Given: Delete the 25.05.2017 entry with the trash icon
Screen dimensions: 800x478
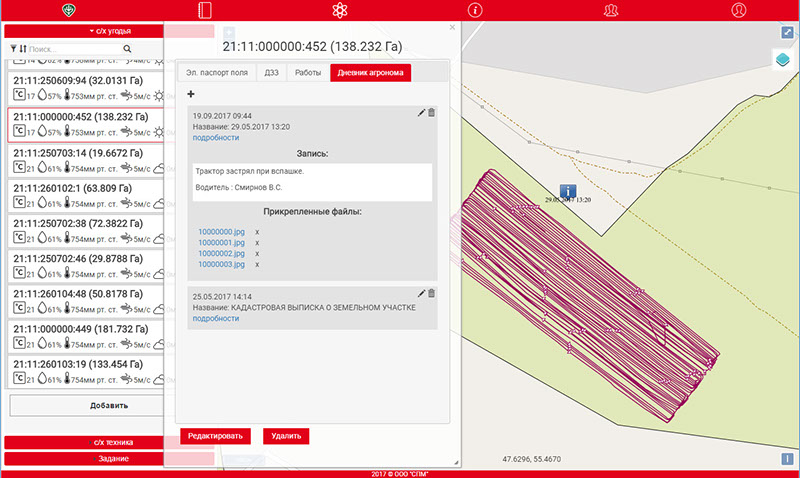Looking at the screenshot, I should (431, 293).
